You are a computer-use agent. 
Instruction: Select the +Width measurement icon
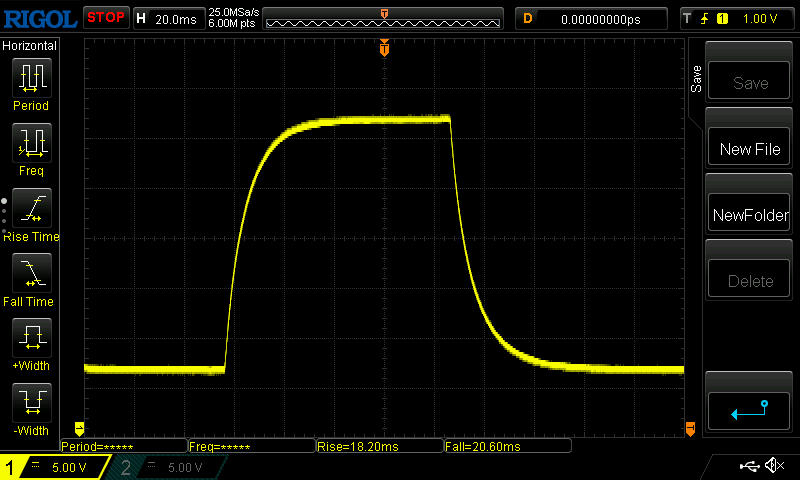pos(32,338)
